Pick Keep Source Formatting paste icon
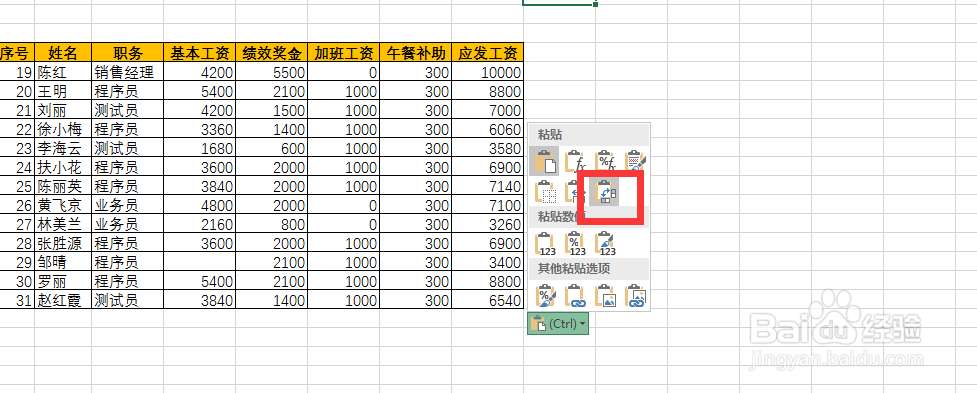Image resolution: width=977 pixels, height=393 pixels. click(x=636, y=161)
